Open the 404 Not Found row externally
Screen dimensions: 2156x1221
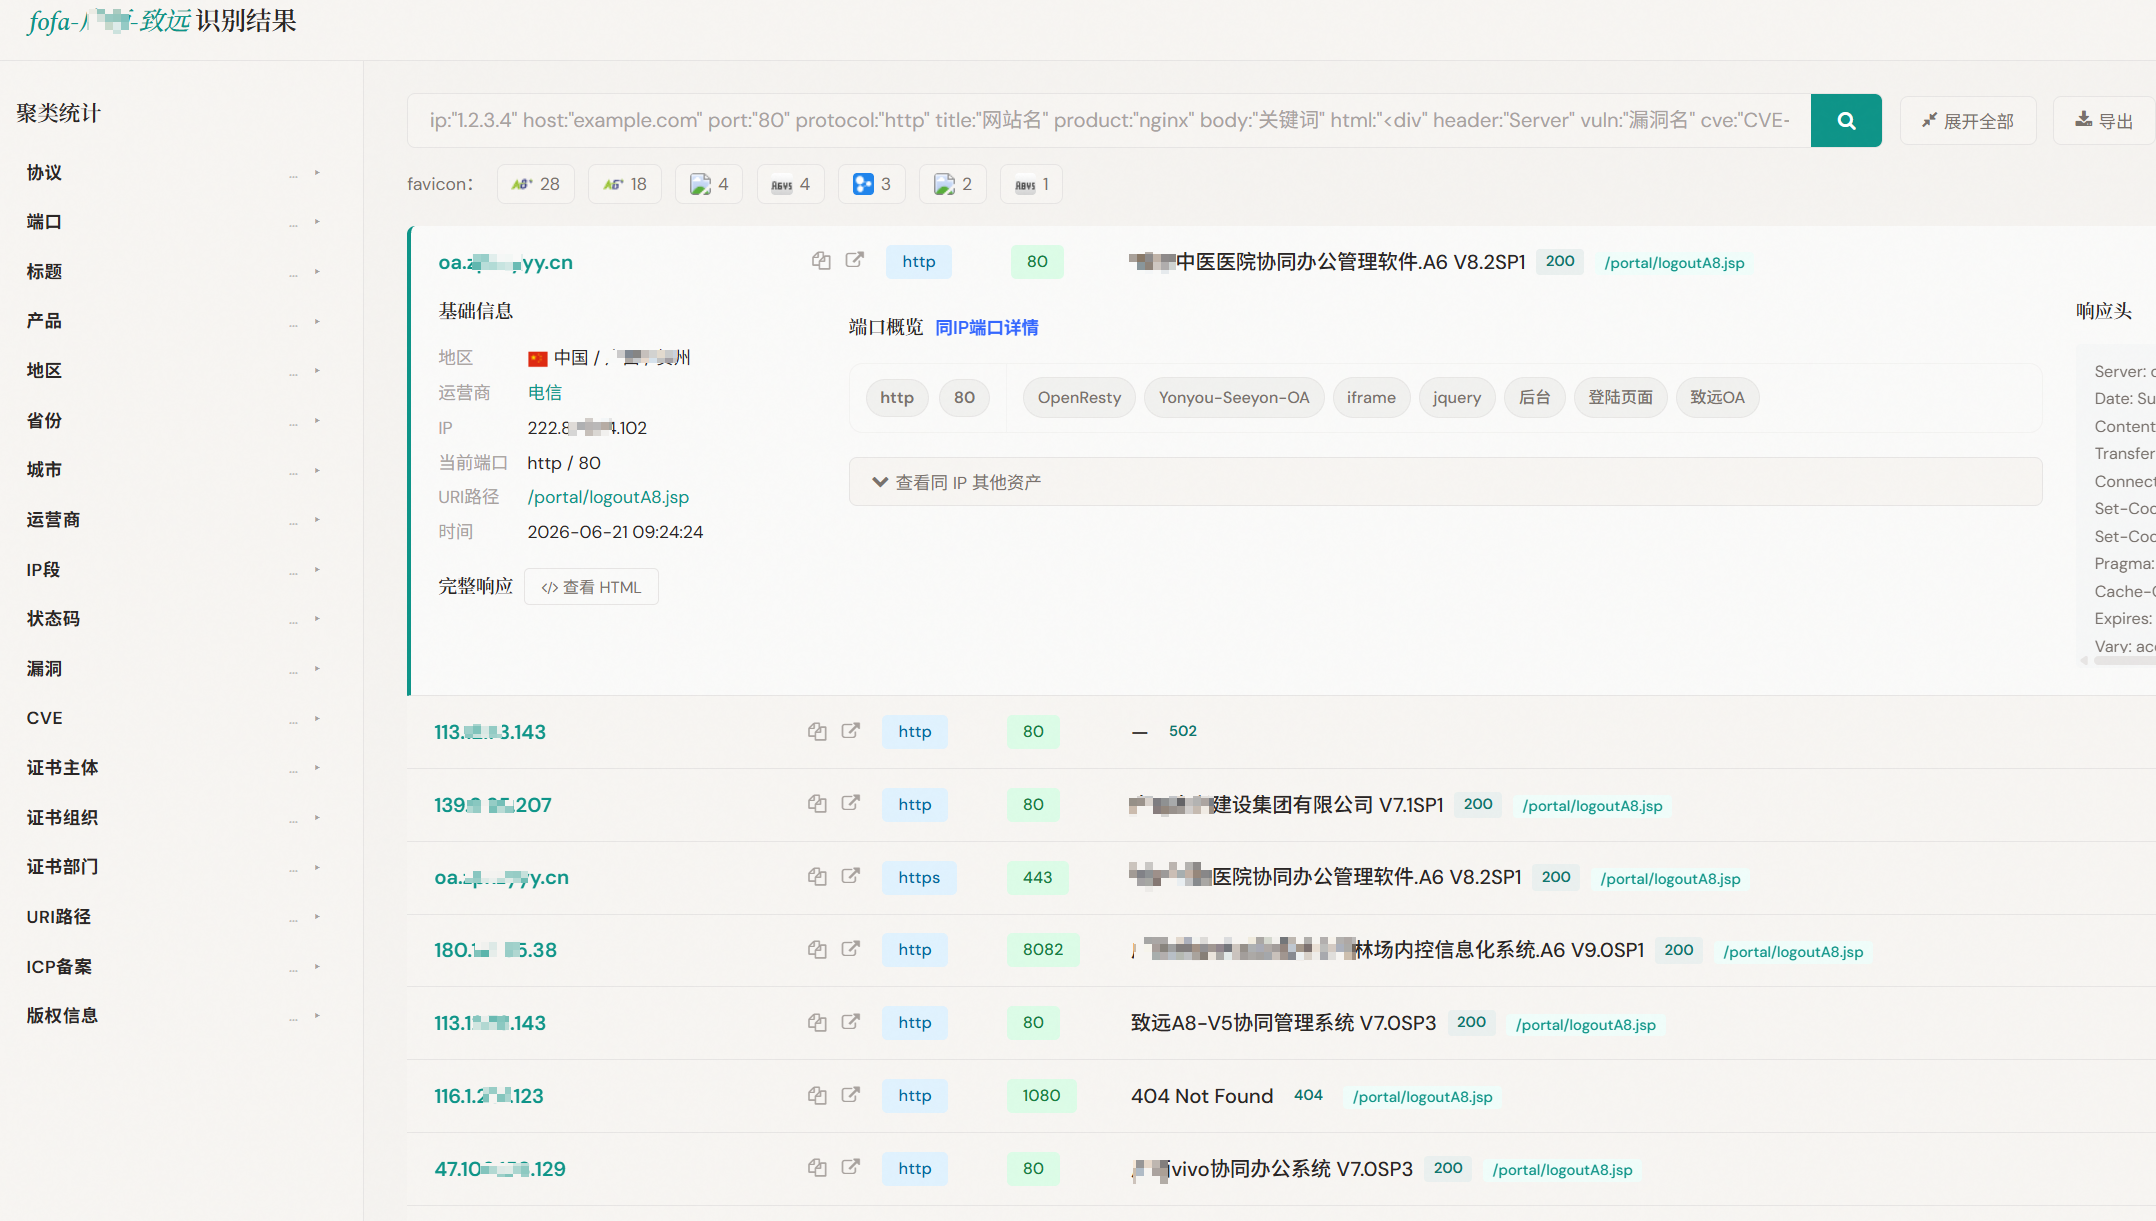click(x=850, y=1095)
